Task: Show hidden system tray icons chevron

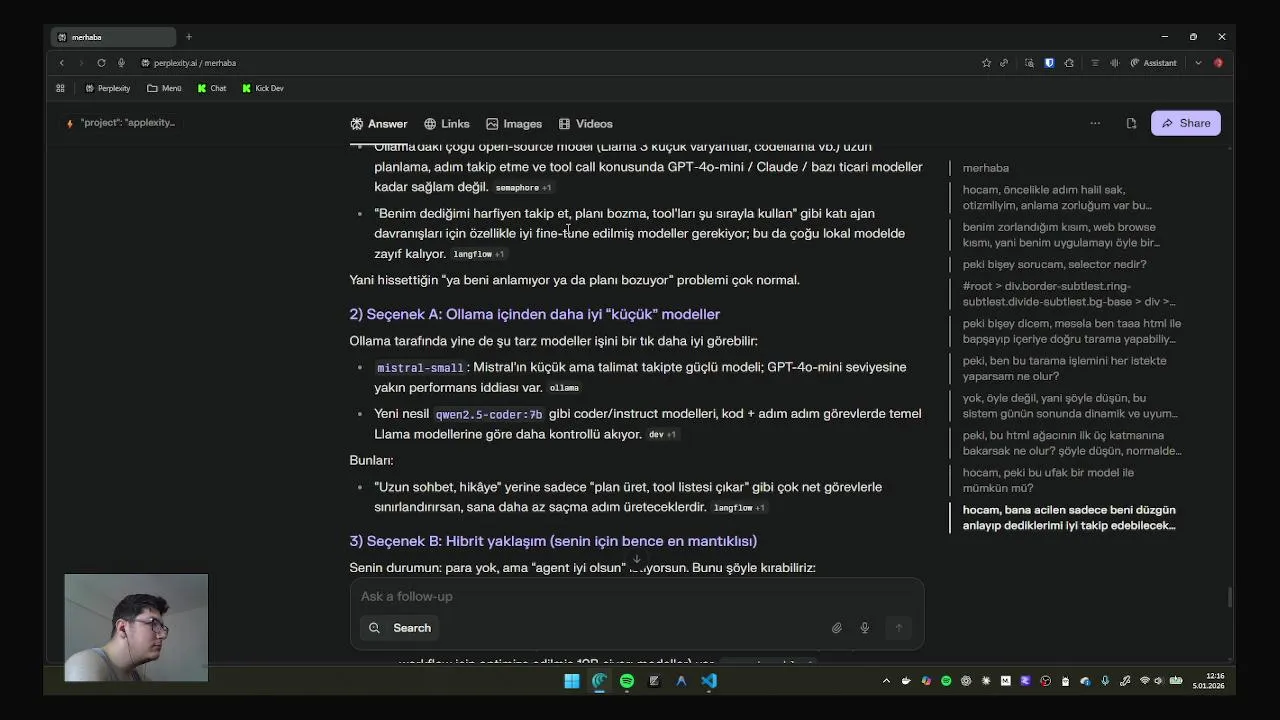Action: pos(886,681)
